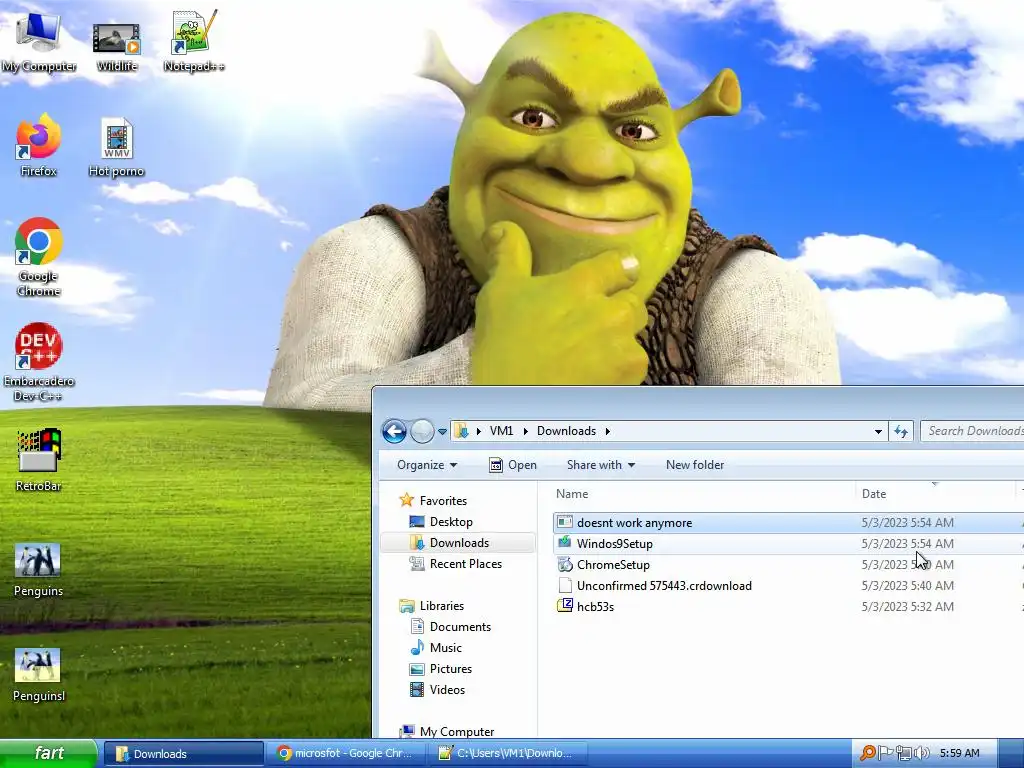Switch to the microsfot Google Chrome taskbar window
The height and width of the screenshot is (768, 1024).
tap(346, 754)
